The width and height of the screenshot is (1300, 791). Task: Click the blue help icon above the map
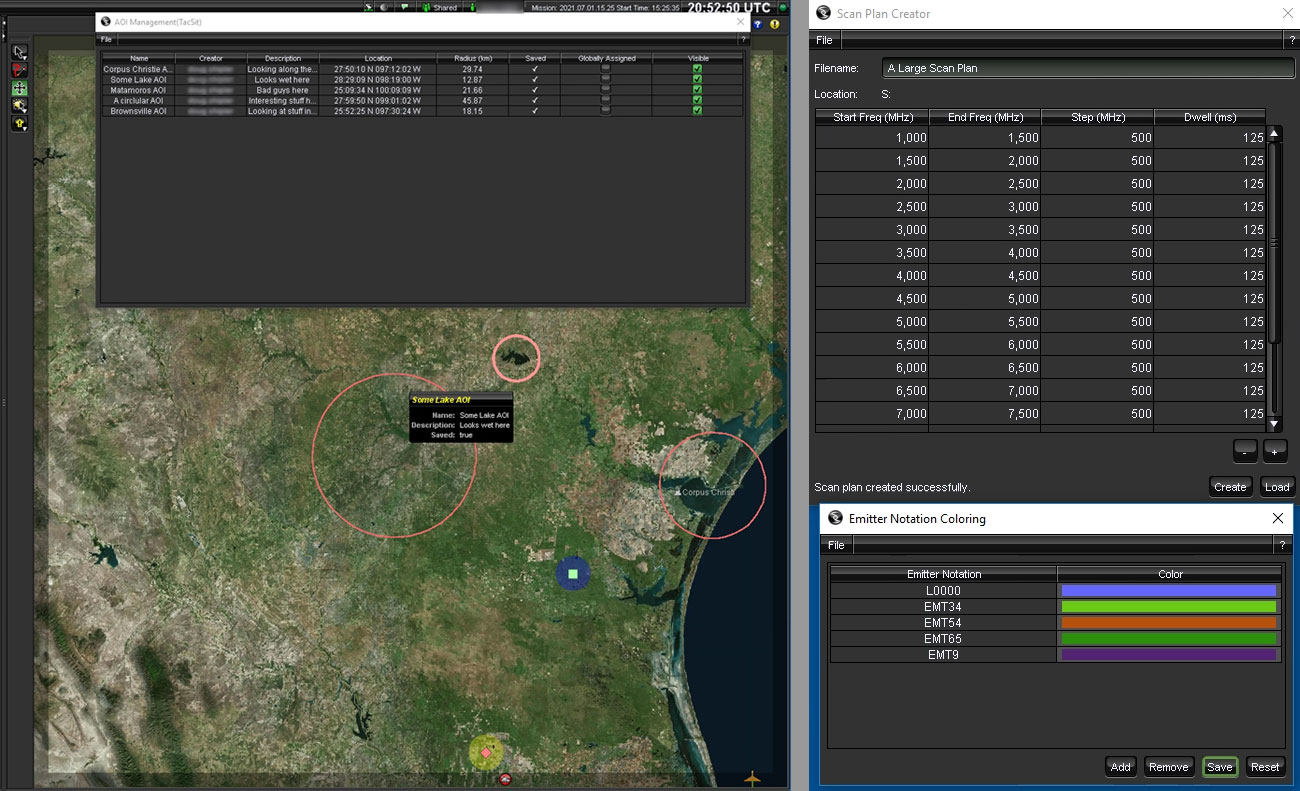(759, 23)
